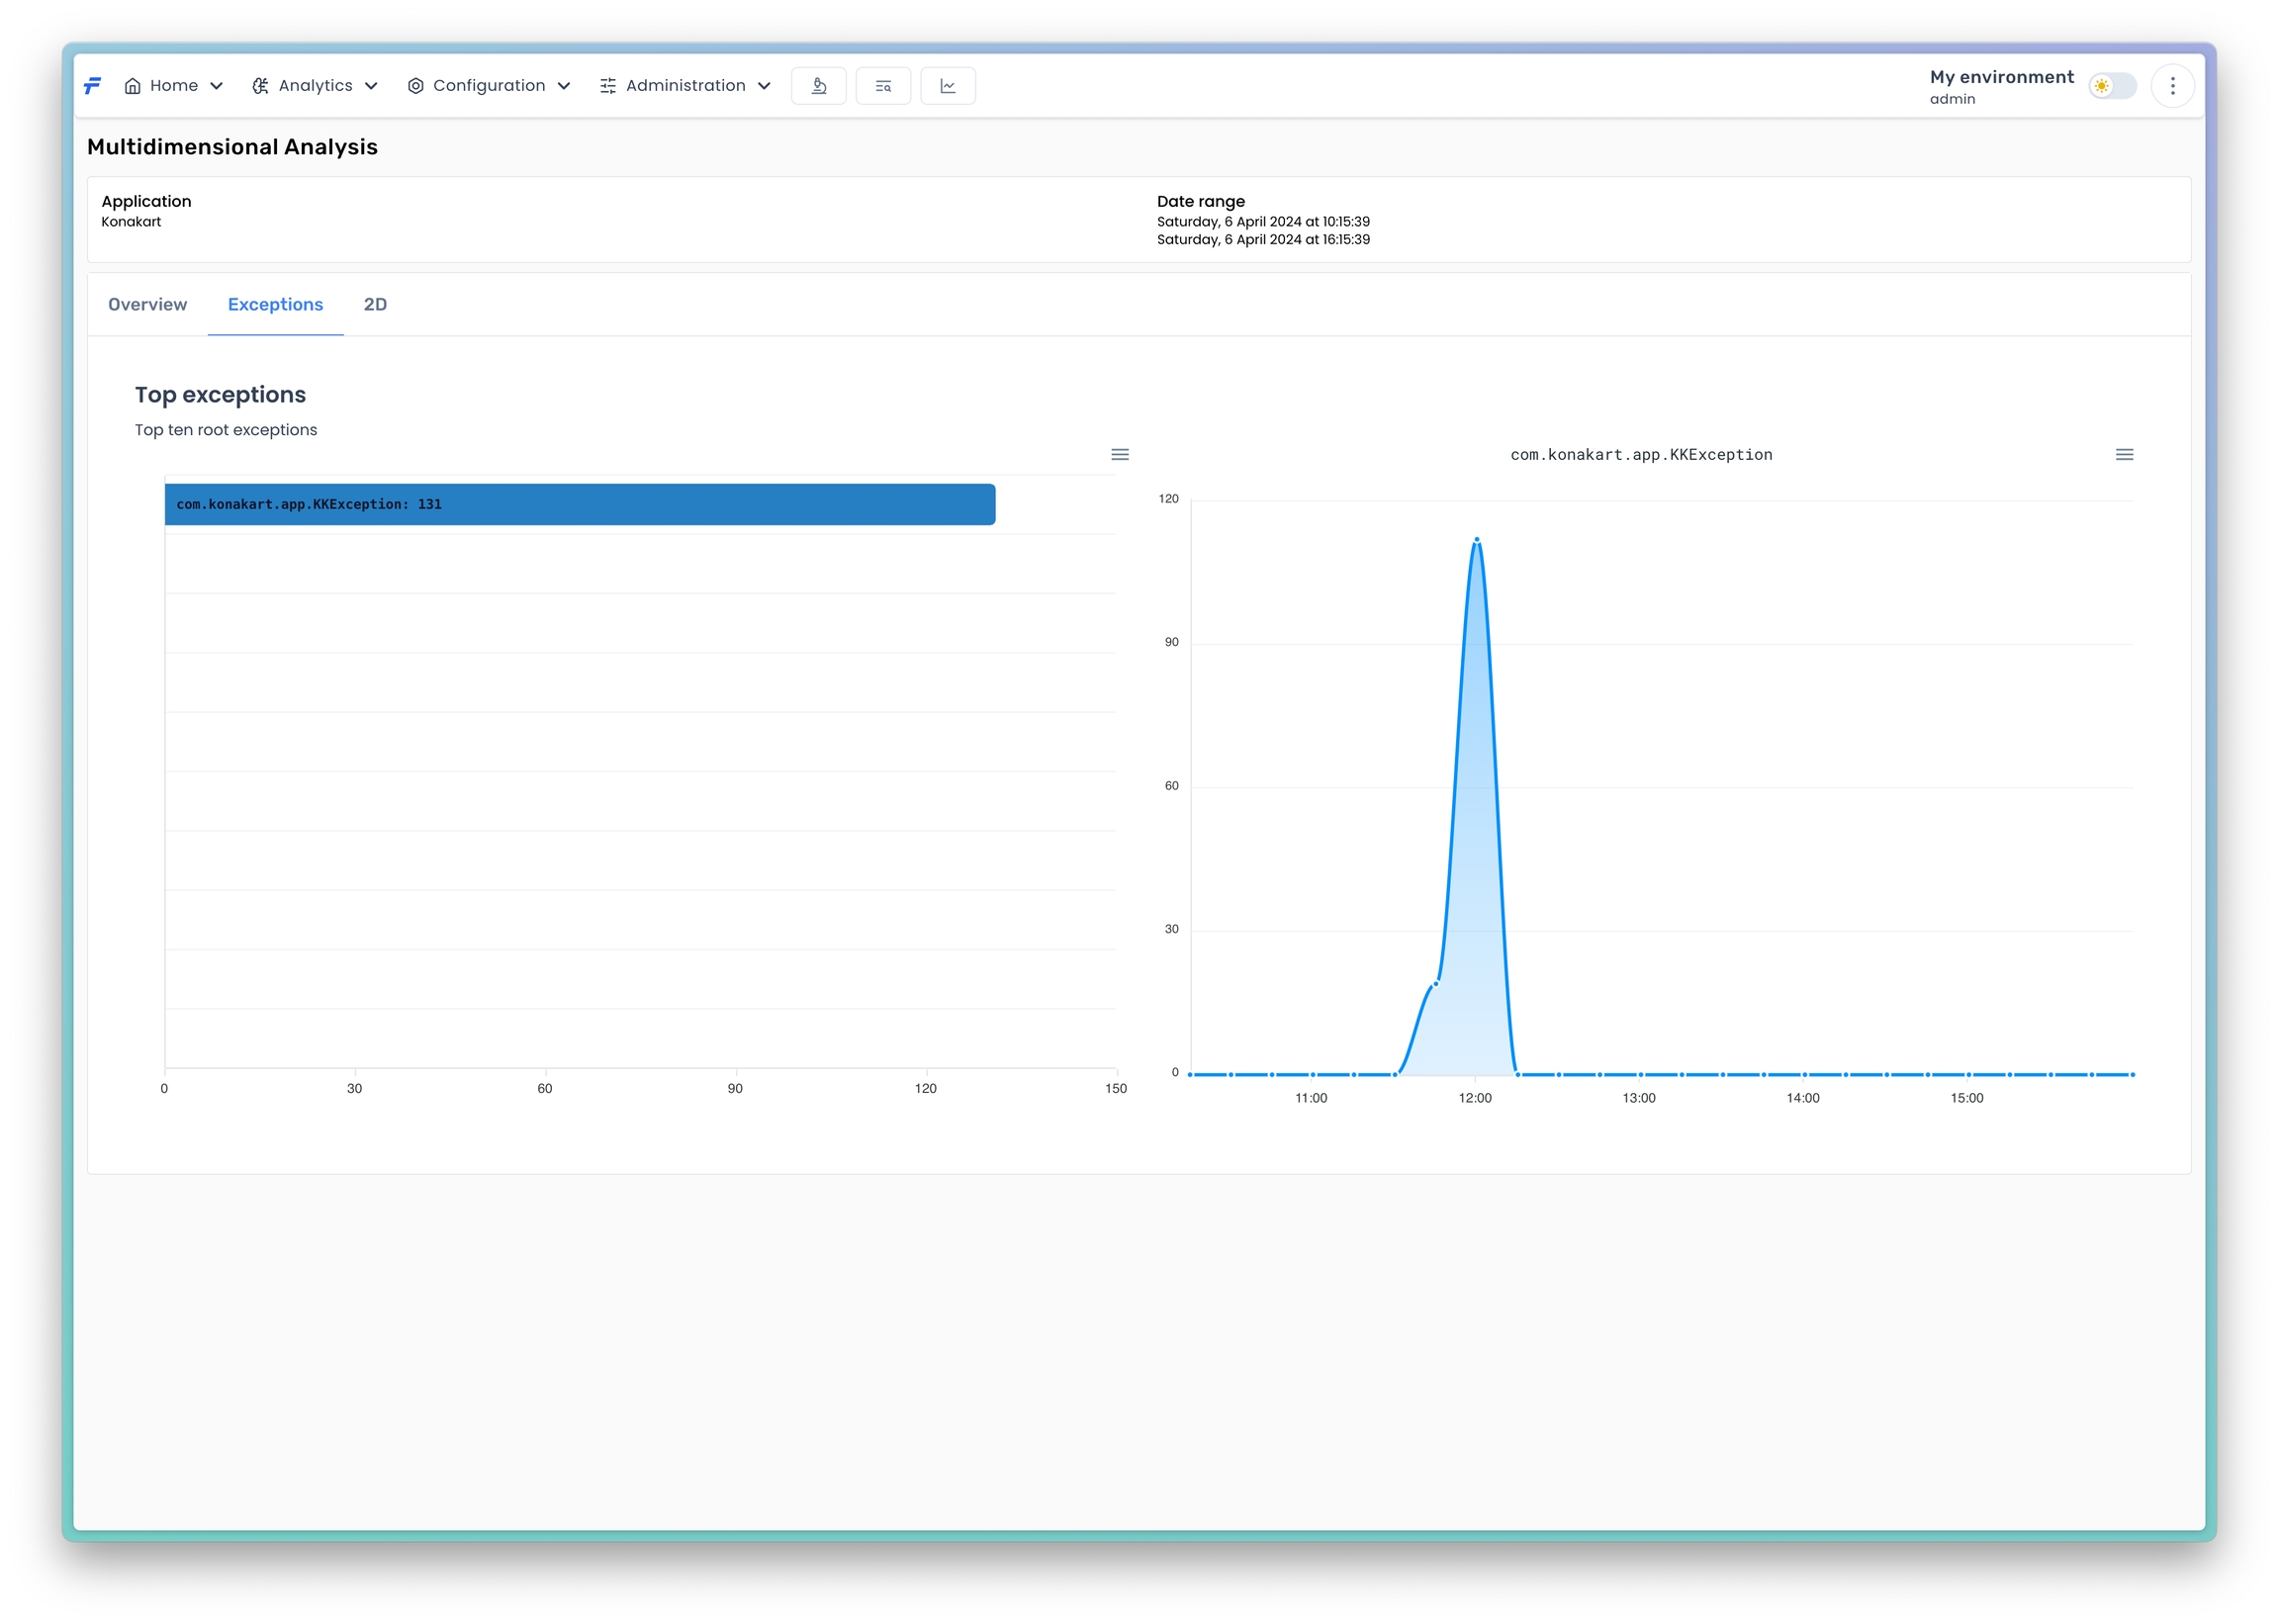Switch to the Overview tab
The image size is (2279, 1624).
coord(147,305)
